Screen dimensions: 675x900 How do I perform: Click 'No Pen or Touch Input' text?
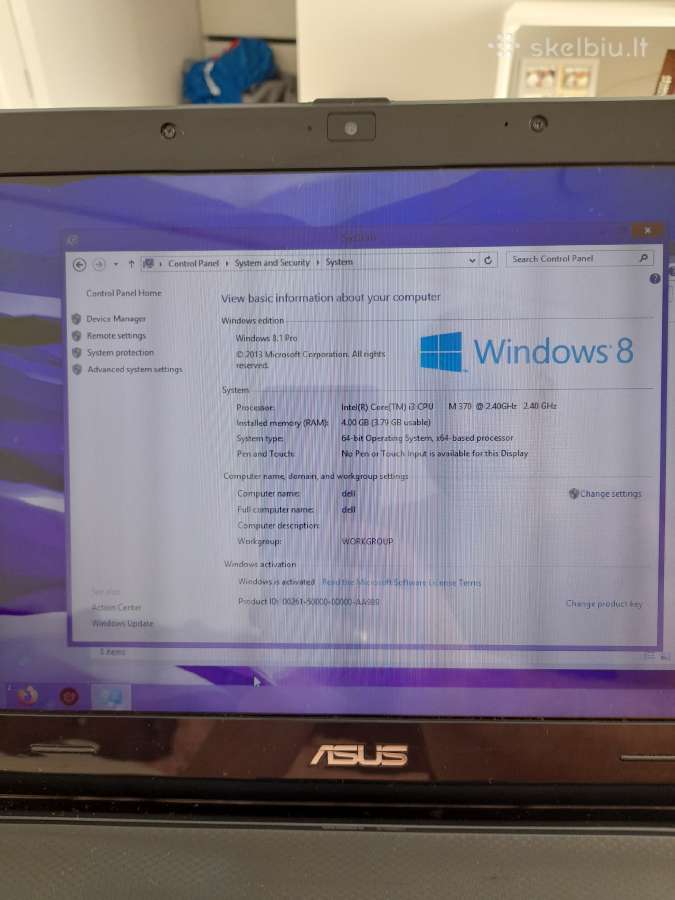tap(435, 453)
